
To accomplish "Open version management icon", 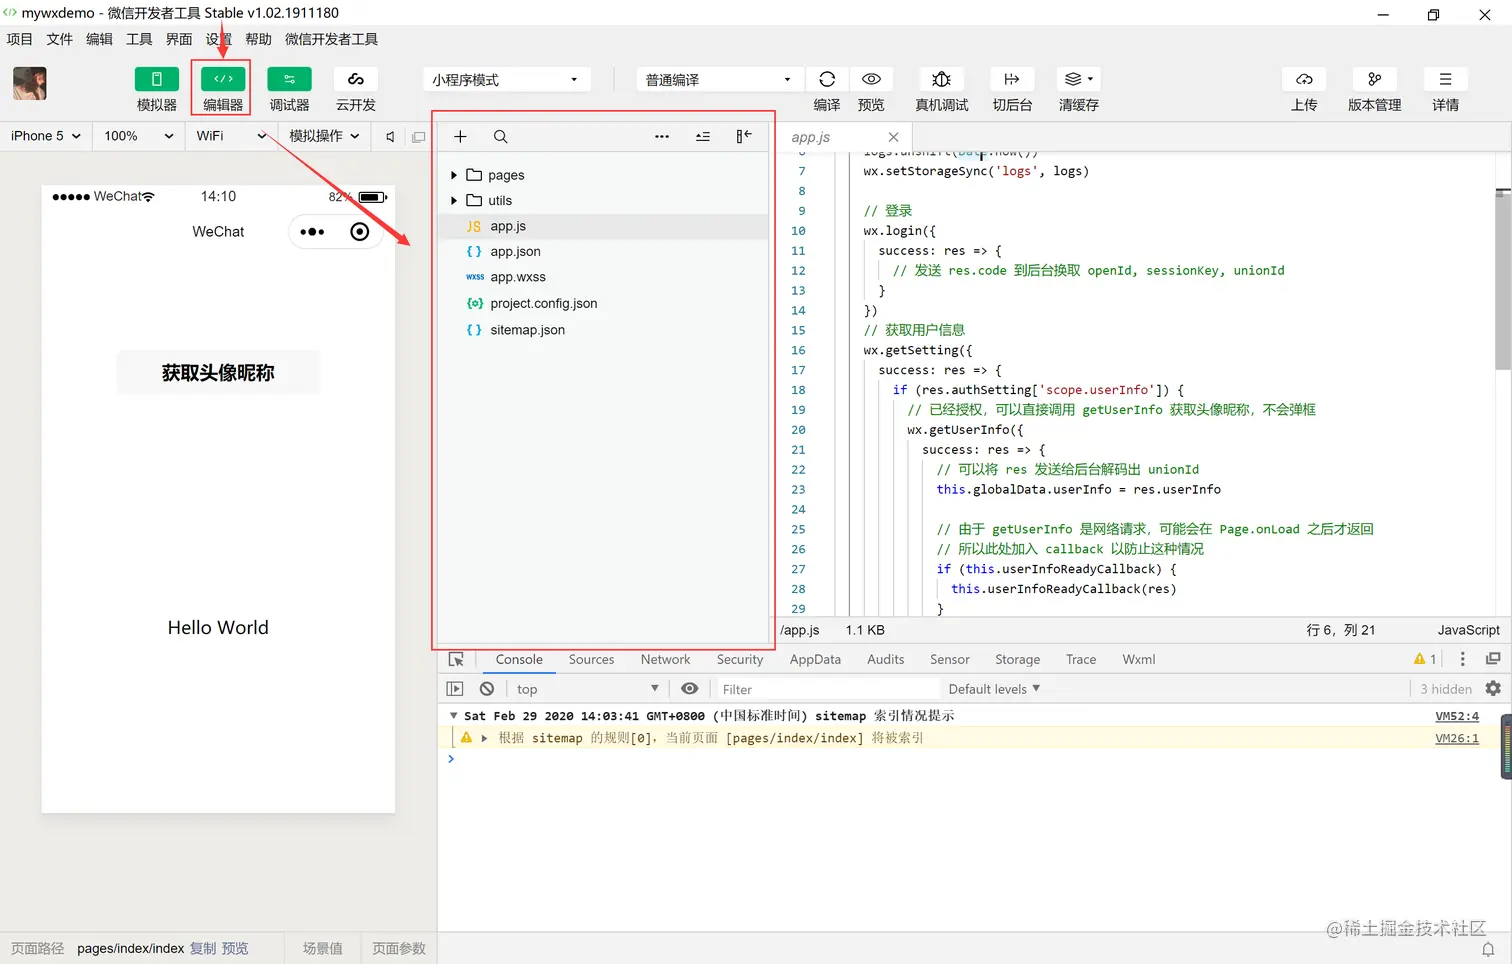I will tap(1374, 79).
